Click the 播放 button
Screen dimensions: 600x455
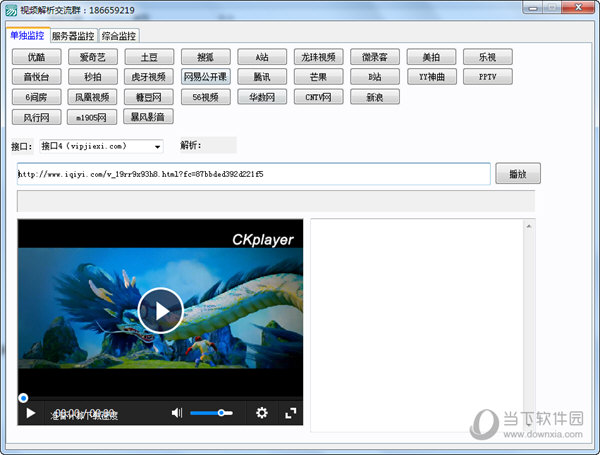(x=517, y=174)
